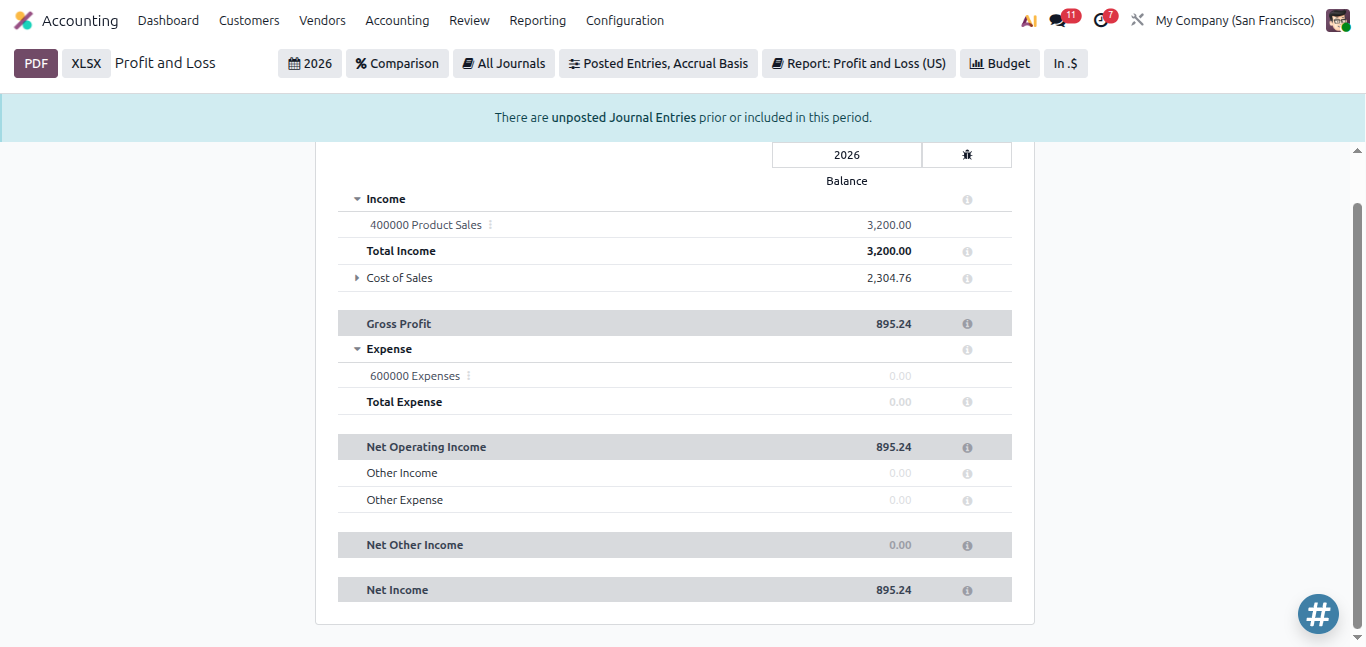Collapse the Expense section
The image size is (1366, 647).
[357, 350]
